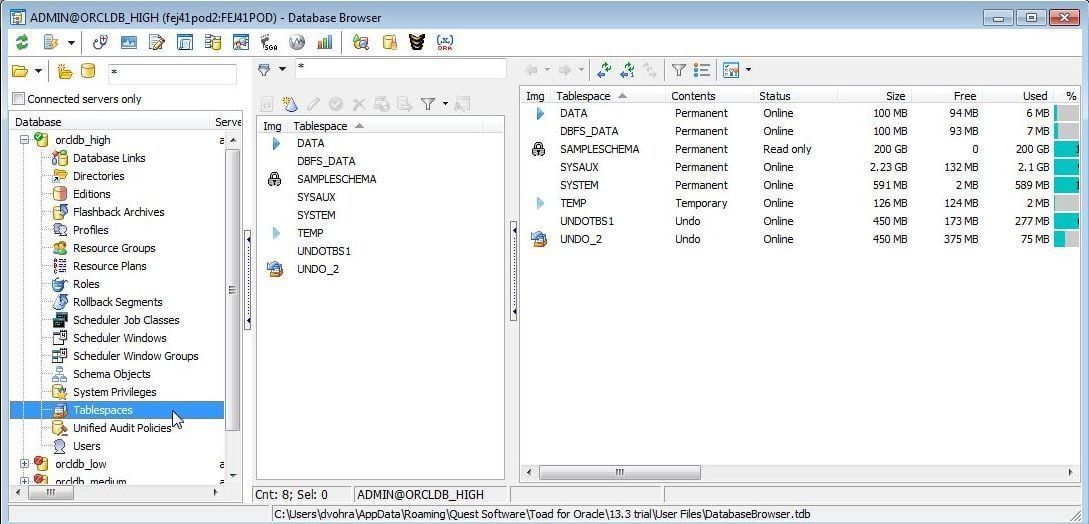Collapse the orcldb_high tree node
Image resolution: width=1089 pixels, height=524 pixels.
coord(24,140)
